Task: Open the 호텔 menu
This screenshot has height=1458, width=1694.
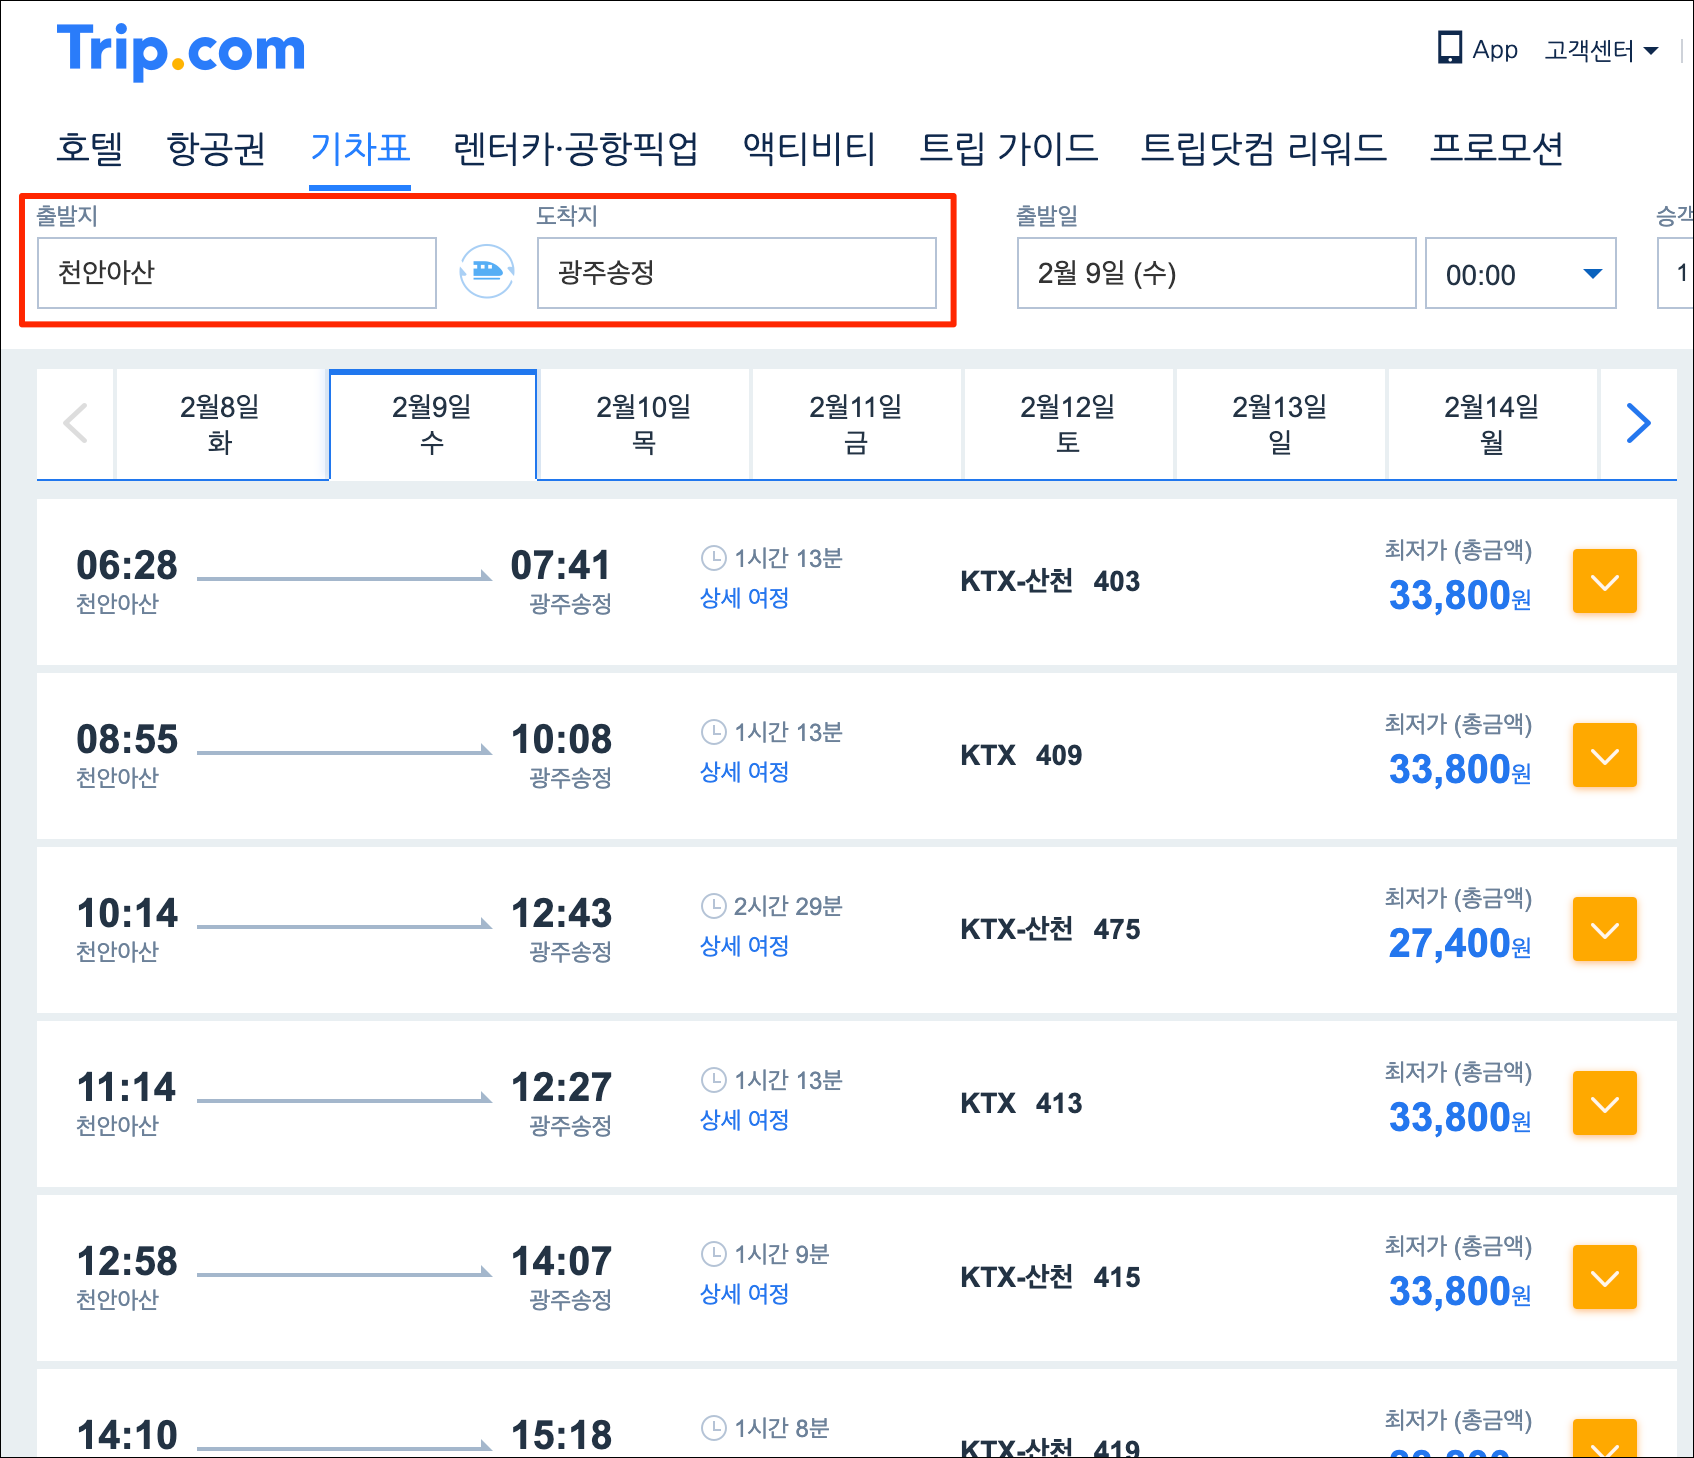Action: (90, 148)
